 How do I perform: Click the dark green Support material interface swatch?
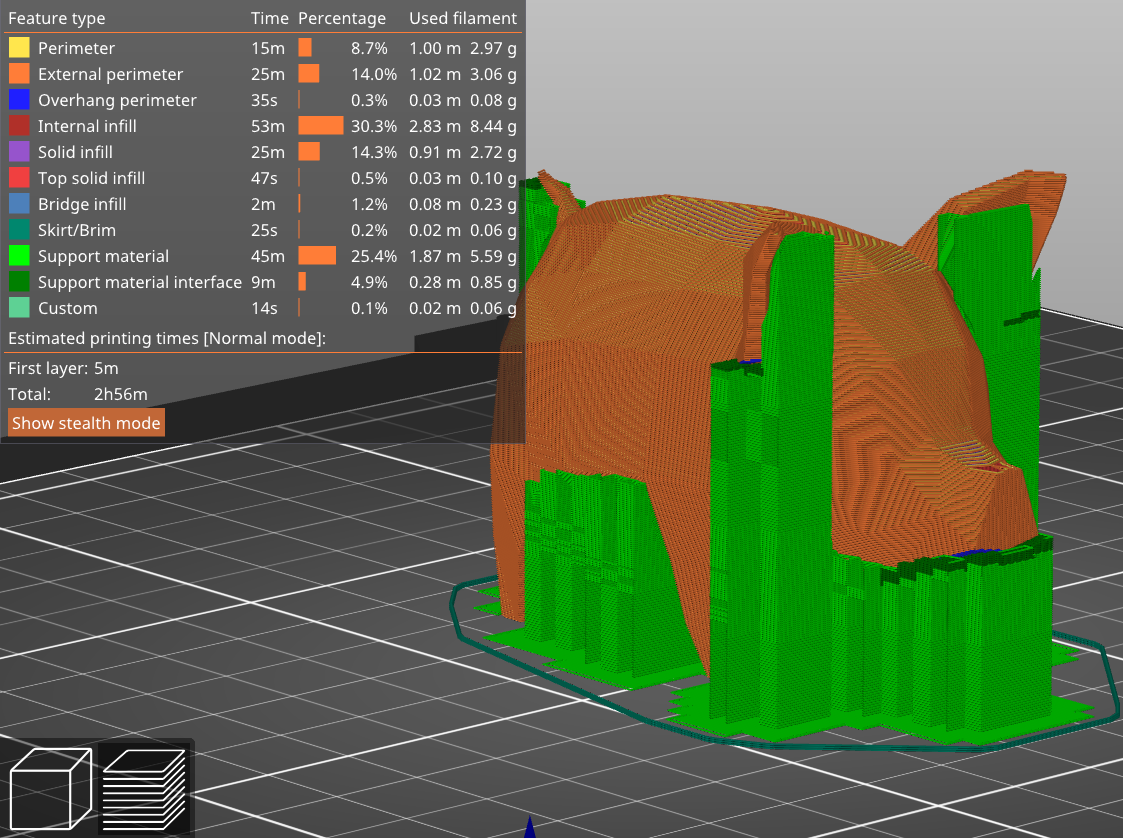click(20, 282)
